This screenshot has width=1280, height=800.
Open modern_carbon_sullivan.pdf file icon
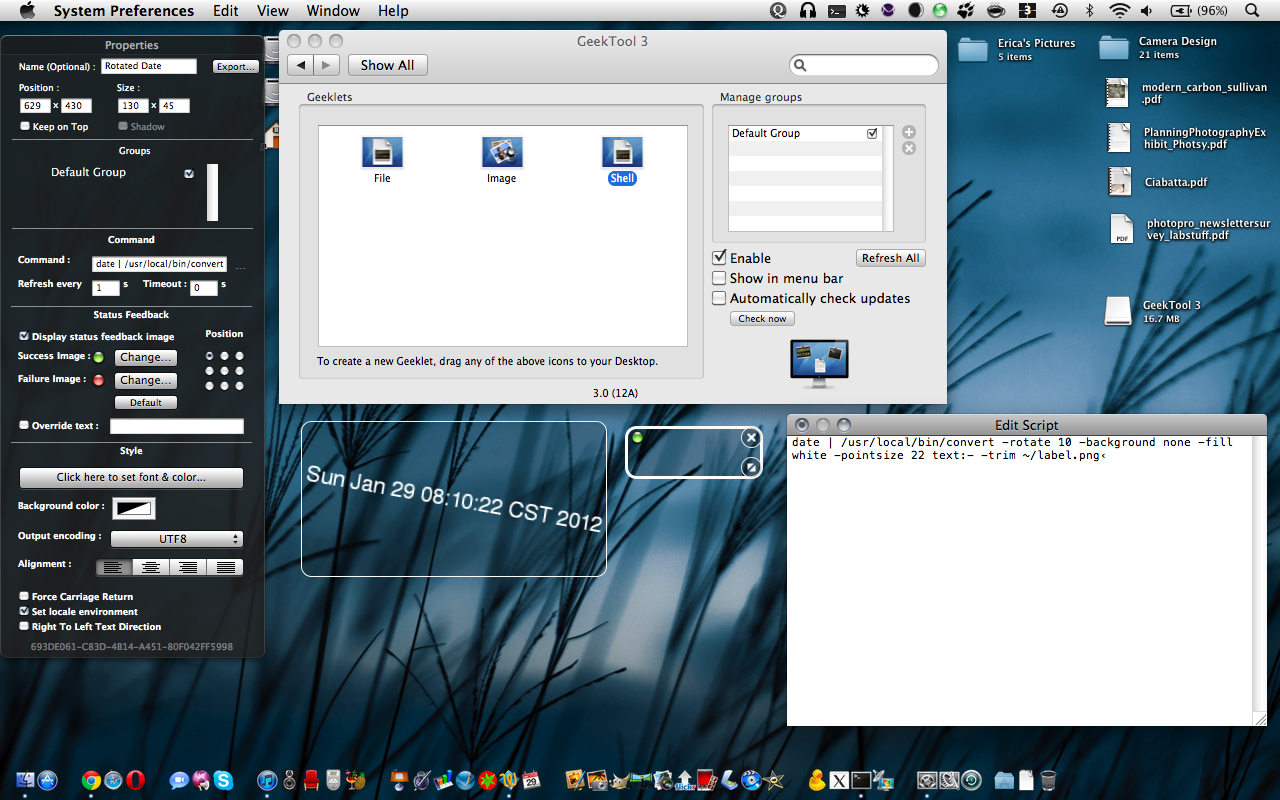coord(1118,93)
